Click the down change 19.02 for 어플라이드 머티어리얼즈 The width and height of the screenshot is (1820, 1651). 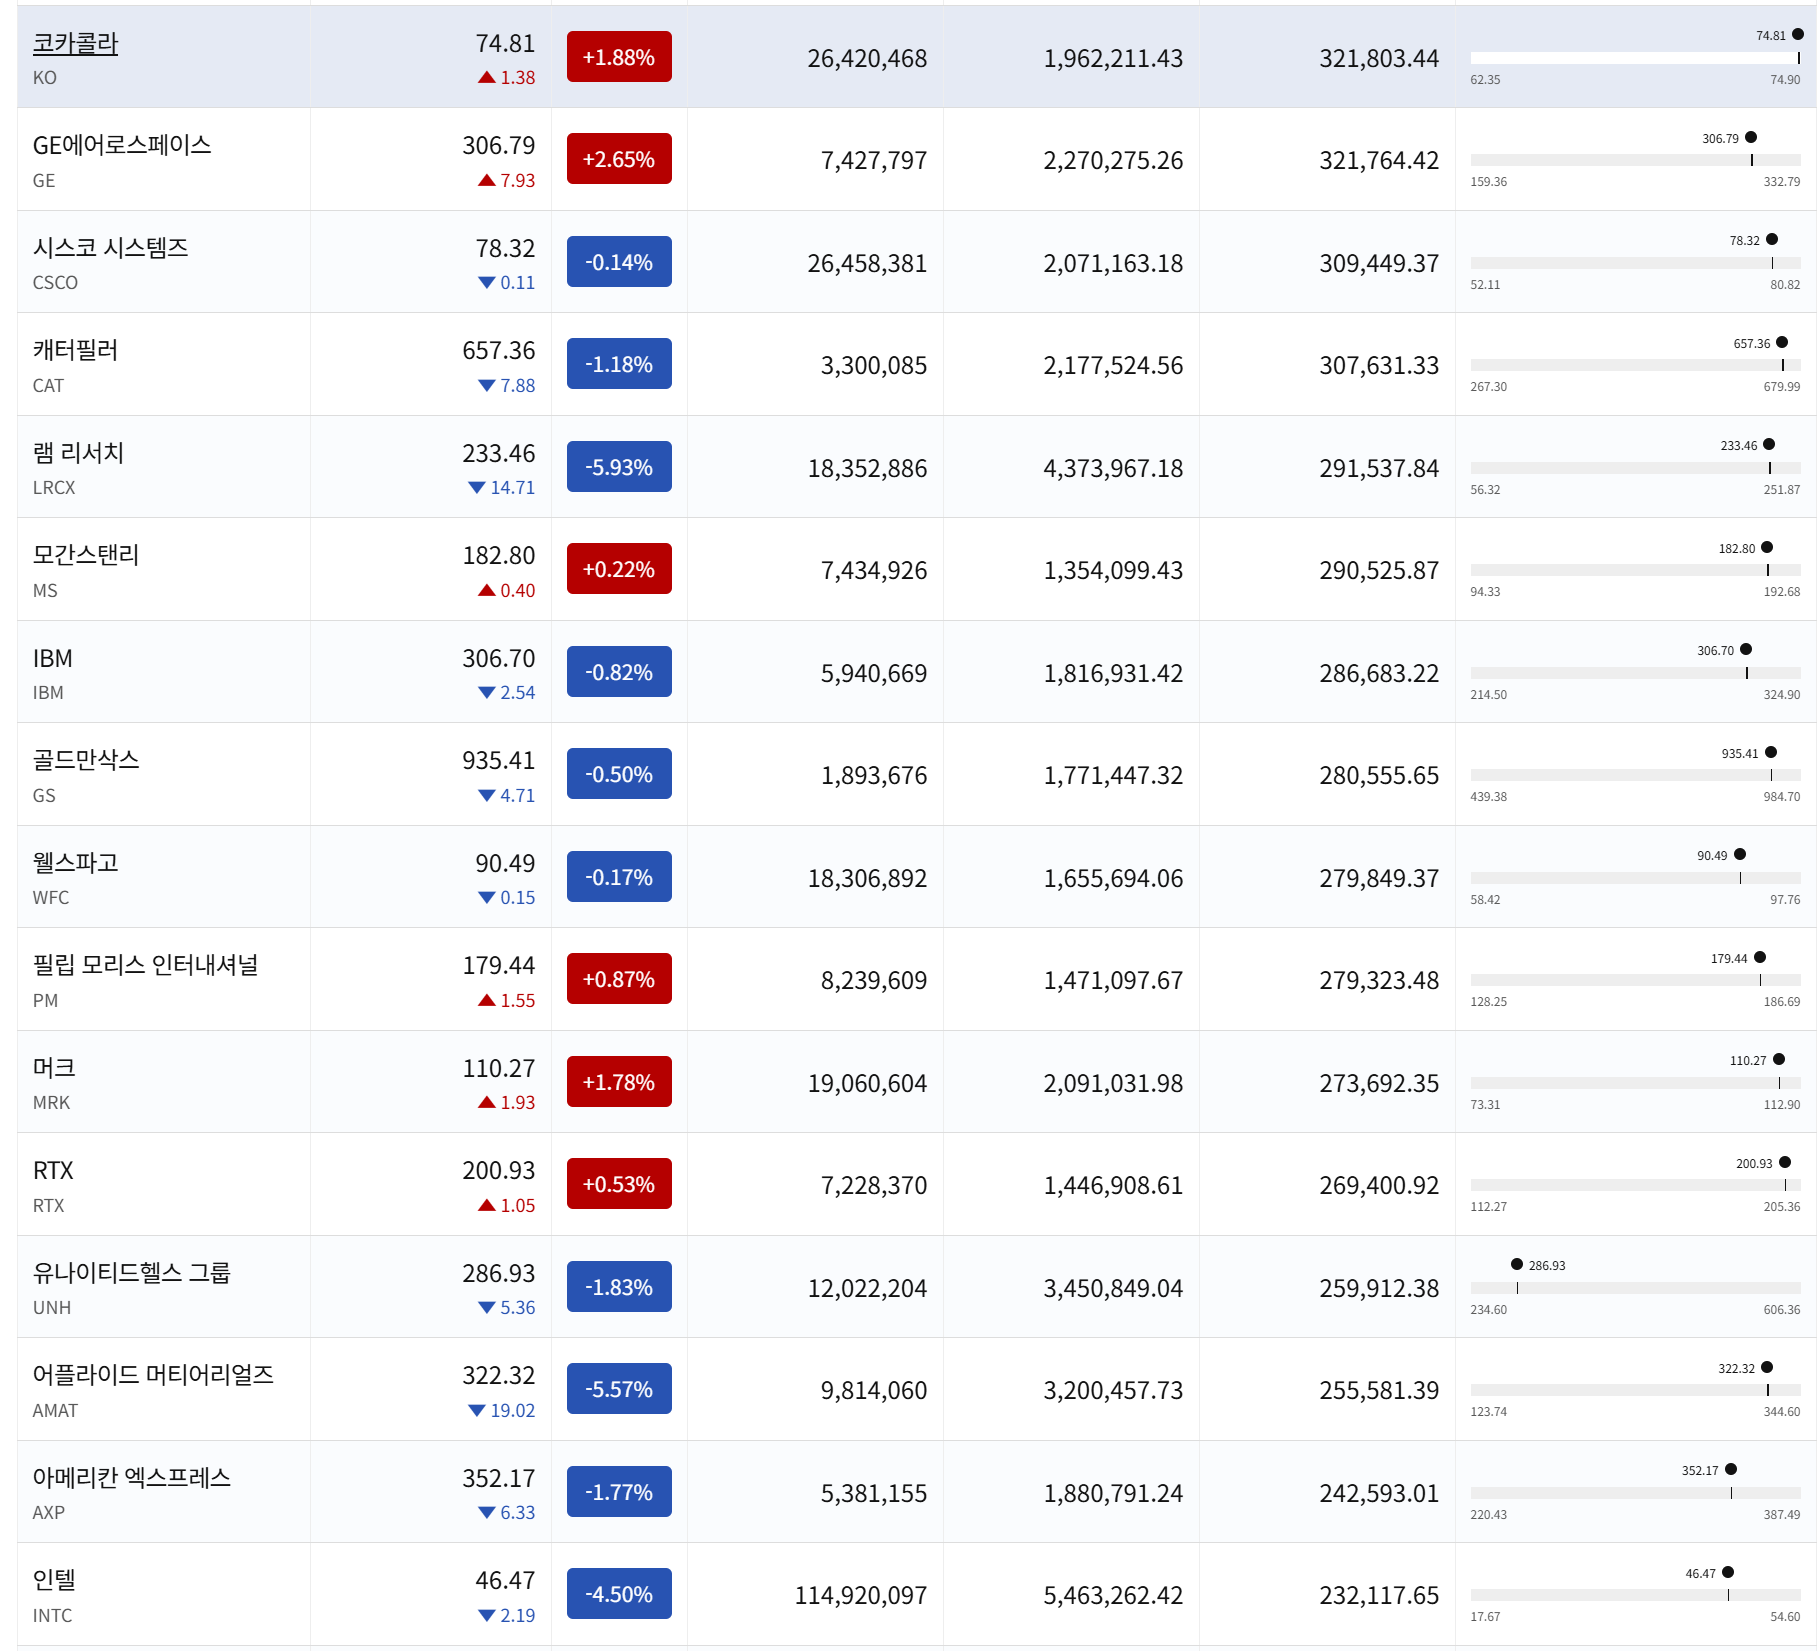click(502, 1411)
